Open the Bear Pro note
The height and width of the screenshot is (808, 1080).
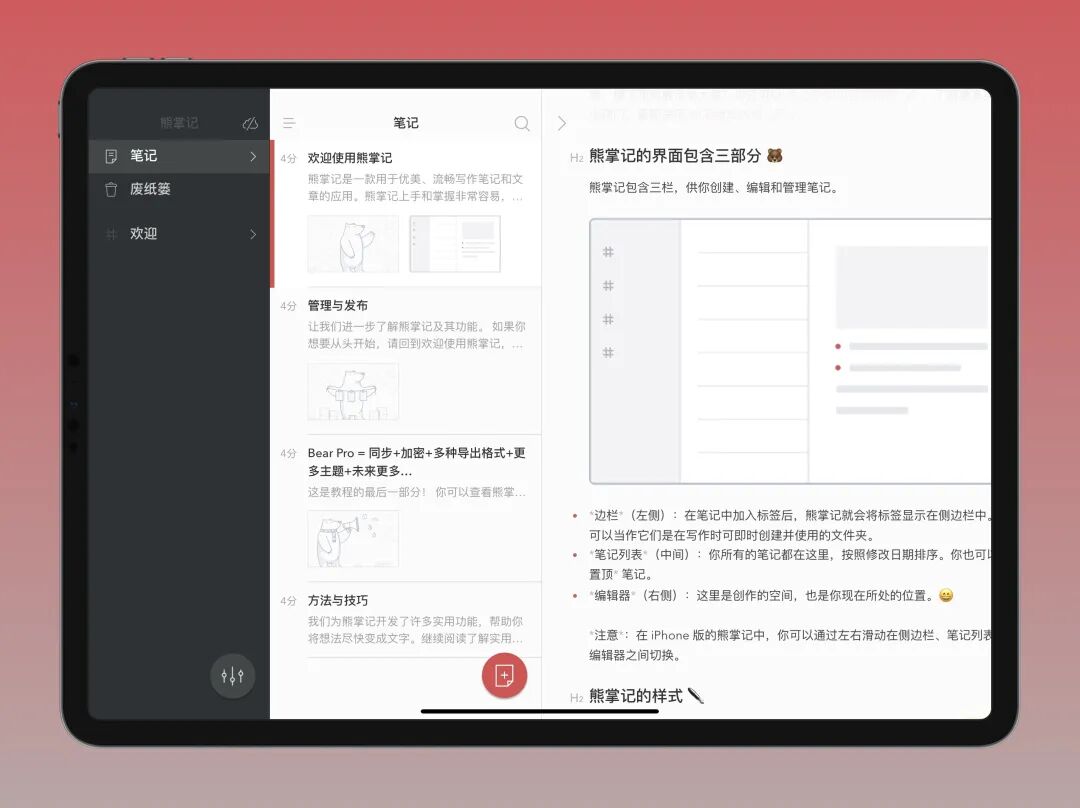(406, 508)
